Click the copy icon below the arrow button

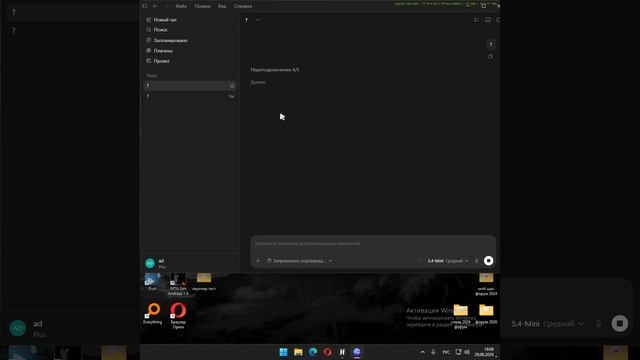[490, 56]
